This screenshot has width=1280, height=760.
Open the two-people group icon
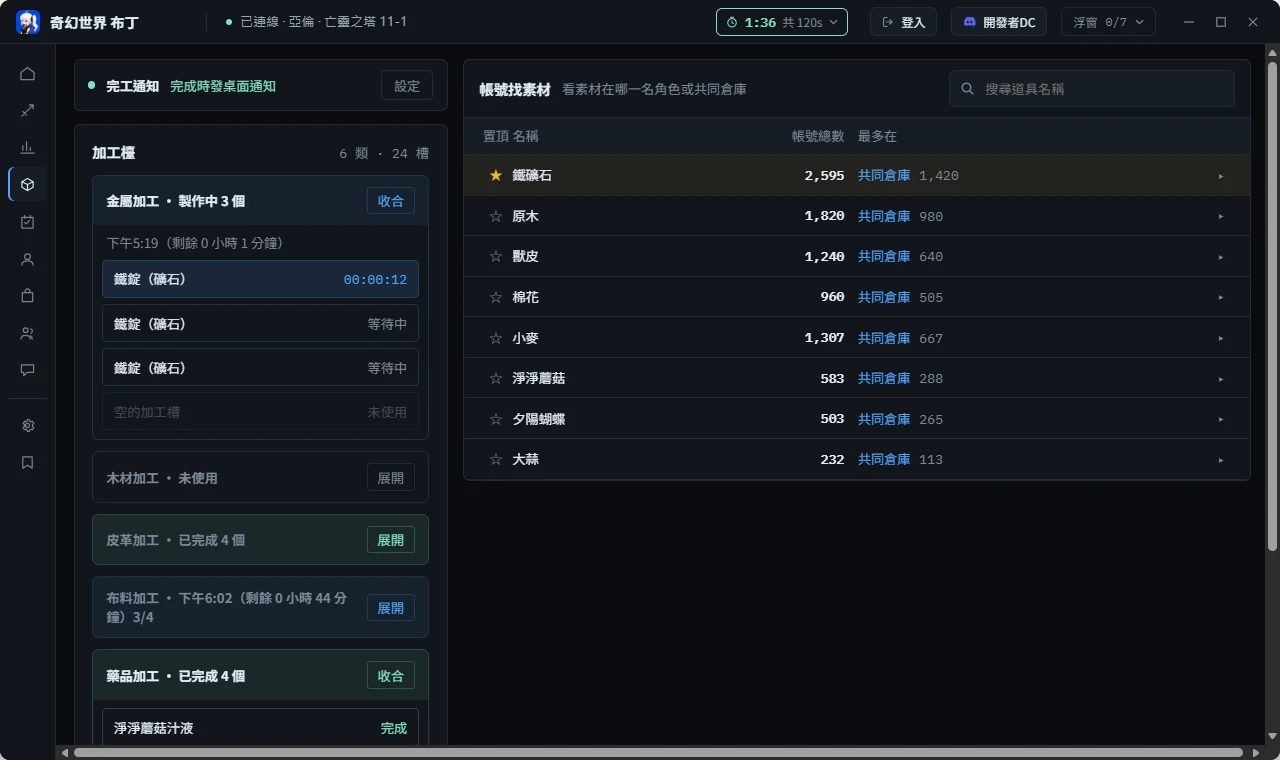(x=27, y=333)
